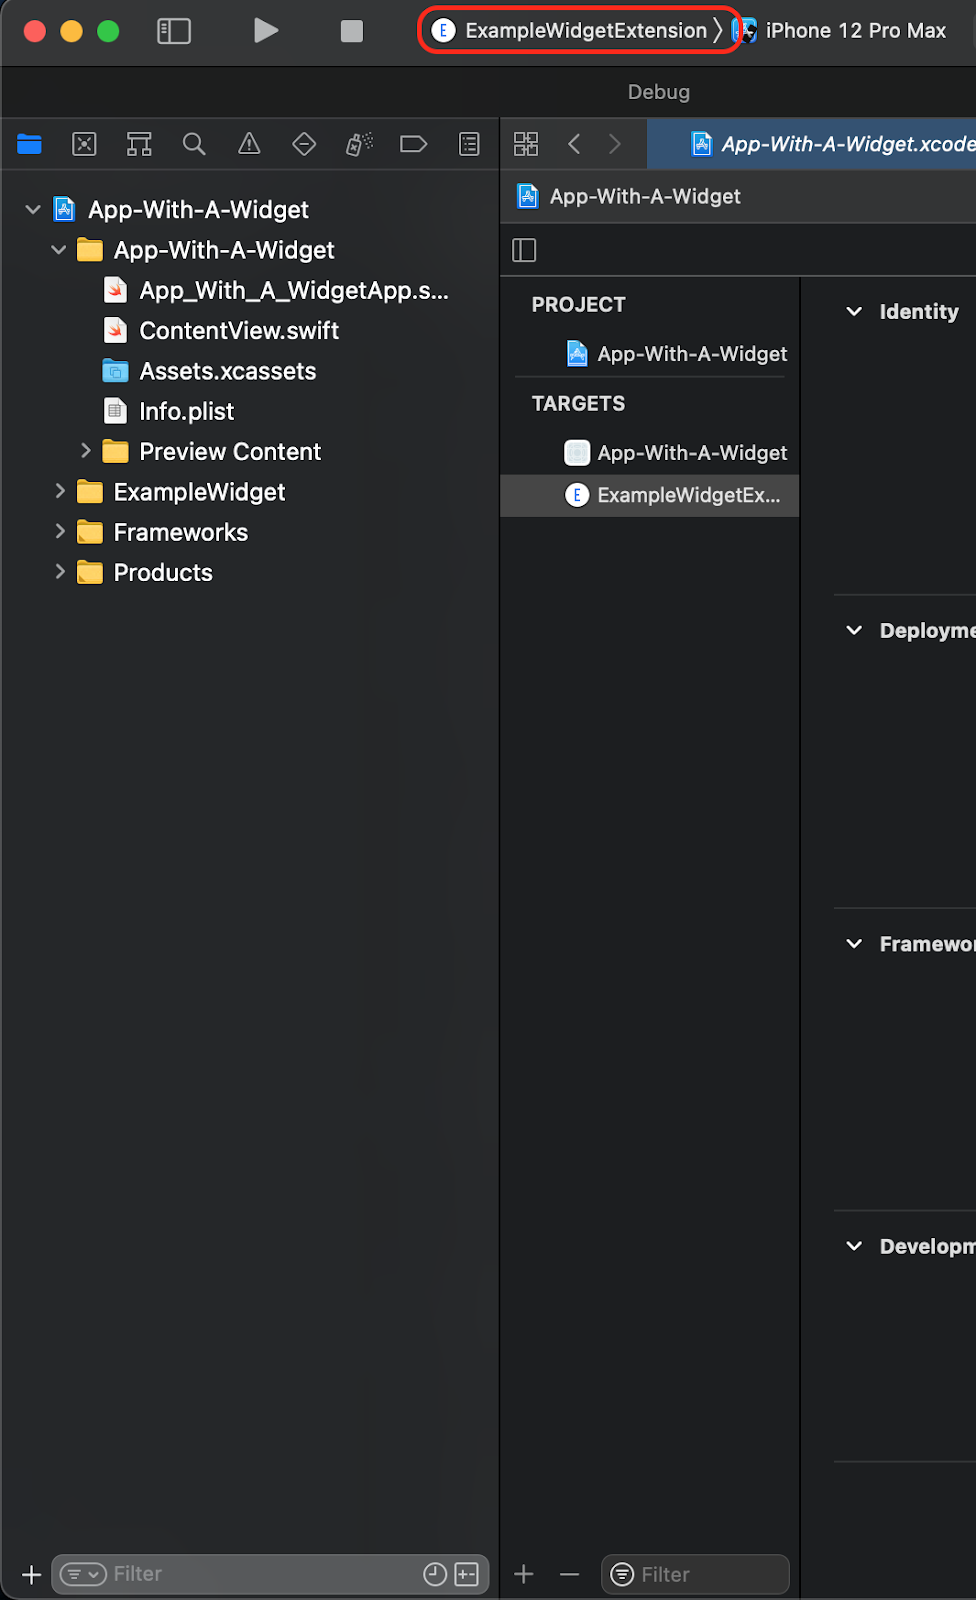The width and height of the screenshot is (976, 1600).
Task: Select the App-With-A-Widget.xcodeproj editor tab
Action: (x=812, y=144)
